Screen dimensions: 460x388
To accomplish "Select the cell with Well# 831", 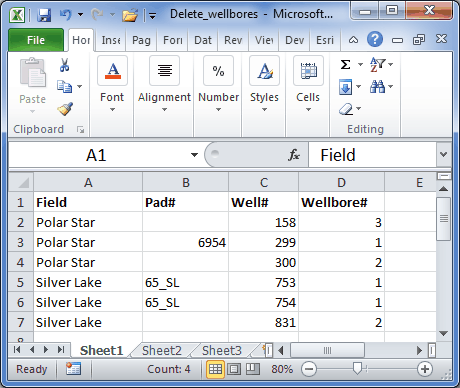I will (x=263, y=322).
